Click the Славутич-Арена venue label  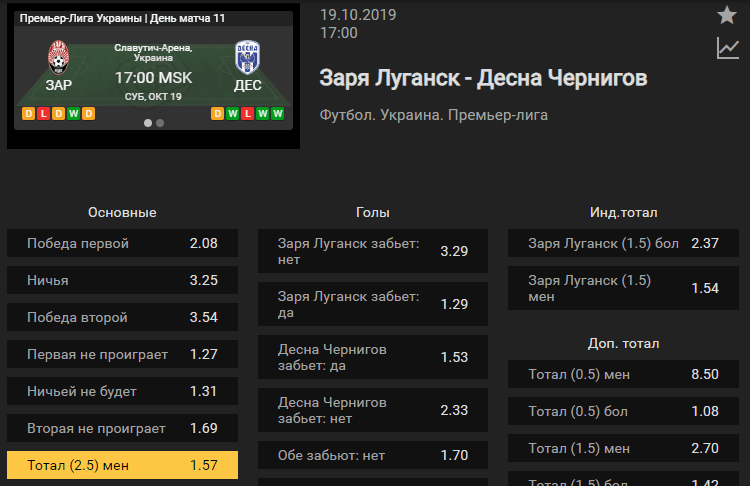[x=153, y=53]
